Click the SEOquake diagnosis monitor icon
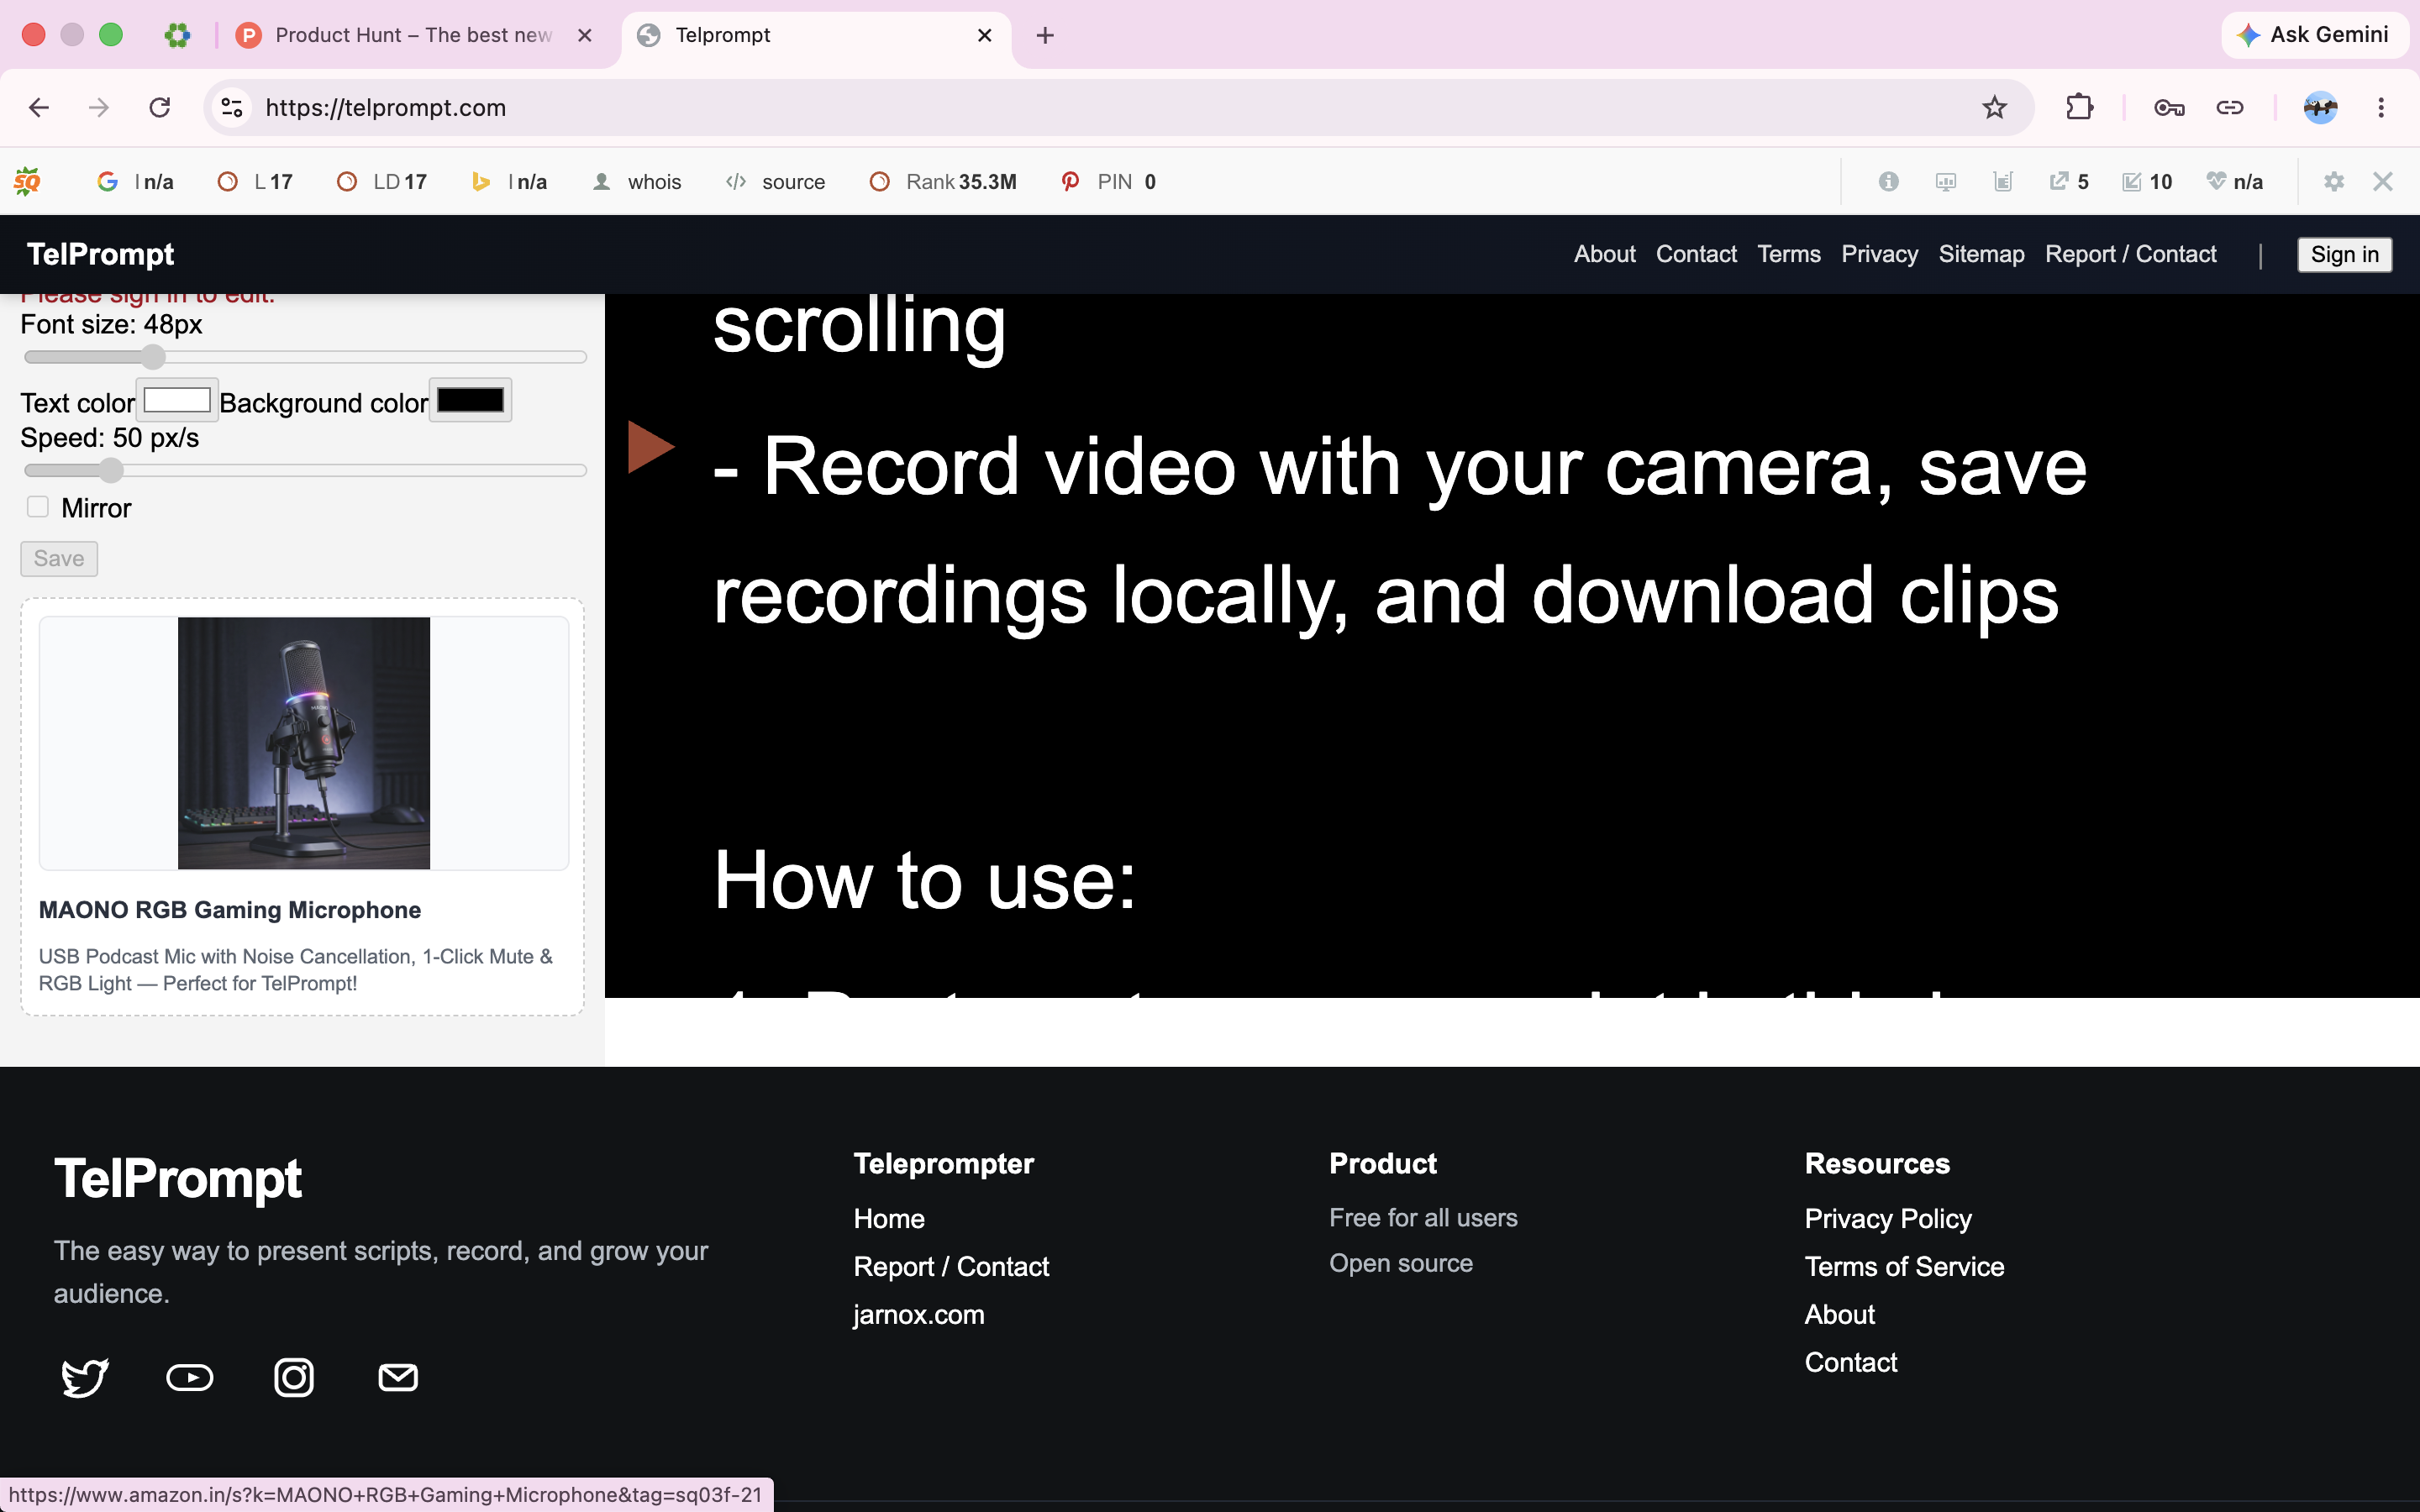This screenshot has width=2420, height=1512. pos(1945,181)
